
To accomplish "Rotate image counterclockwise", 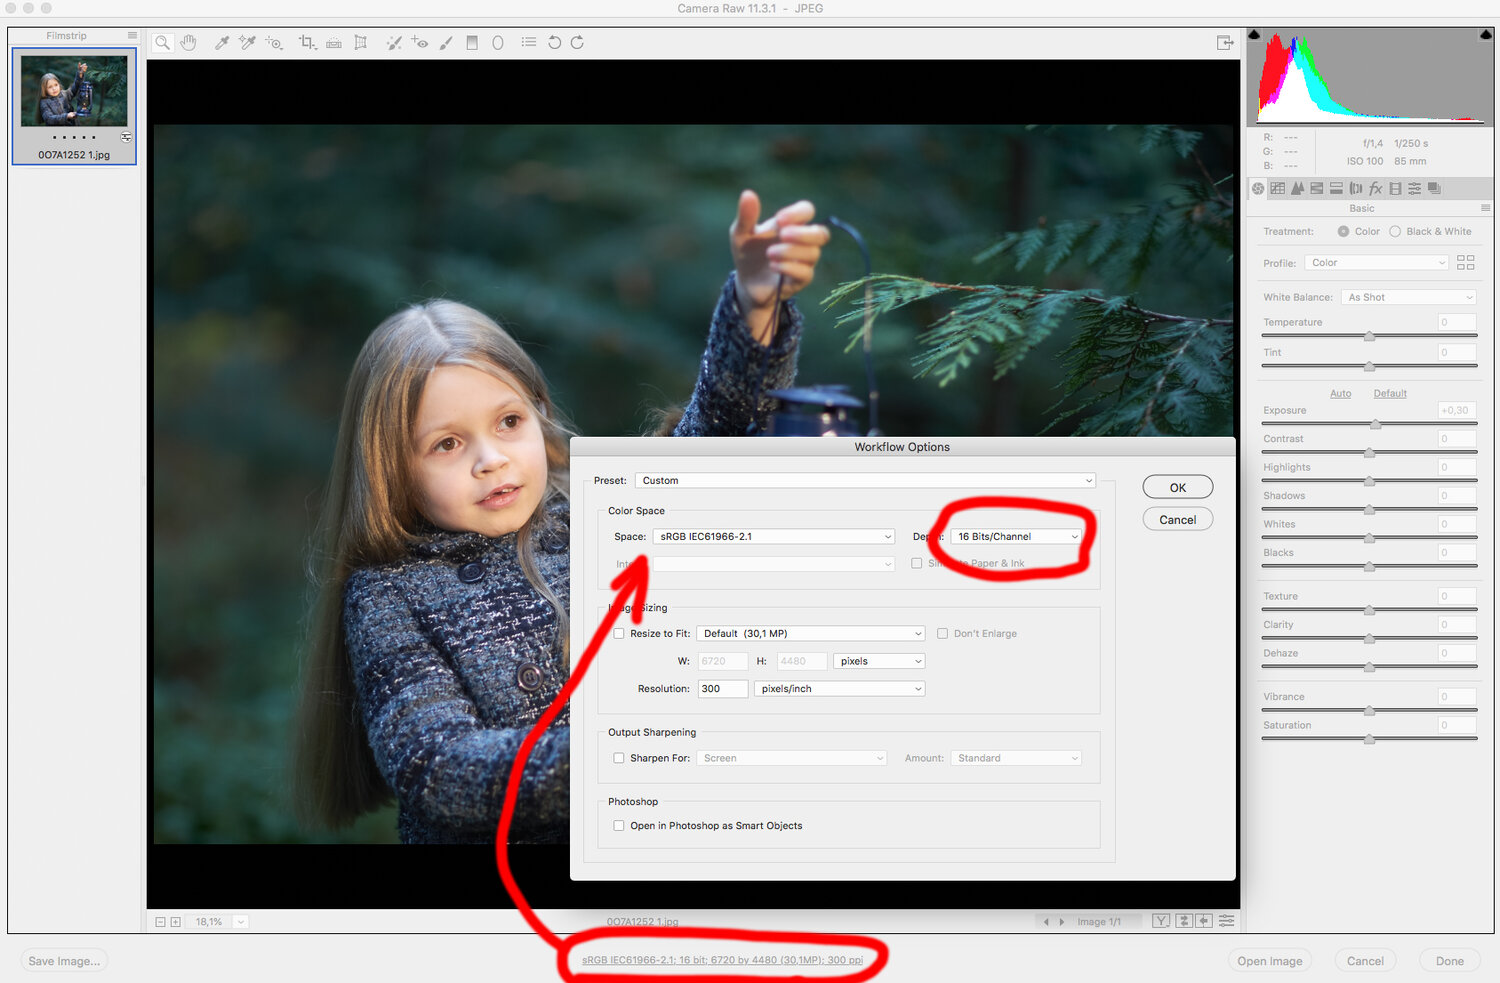I will point(554,43).
